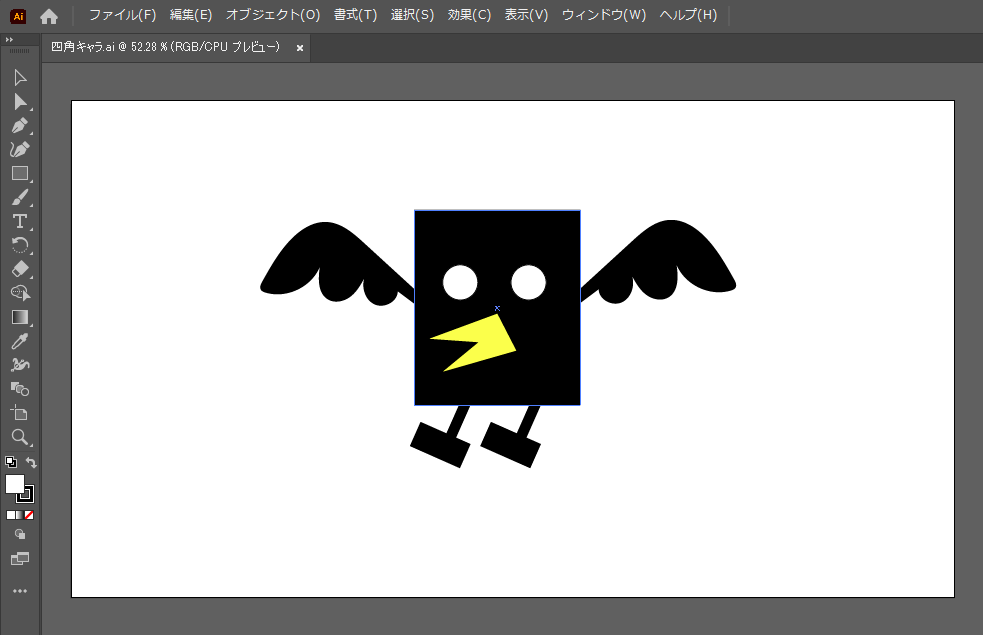Swap fill and stroke colors
Image resolution: width=983 pixels, height=635 pixels.
pos(31,463)
